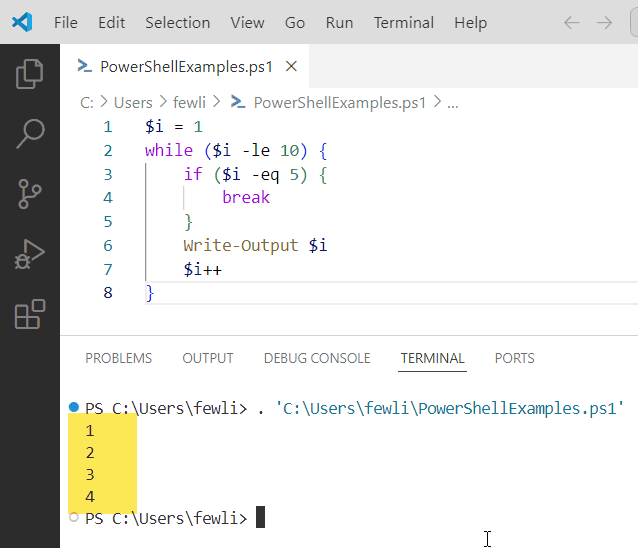Expand the PowerShellExamples.ps1 breadcrumb item

click(340, 102)
